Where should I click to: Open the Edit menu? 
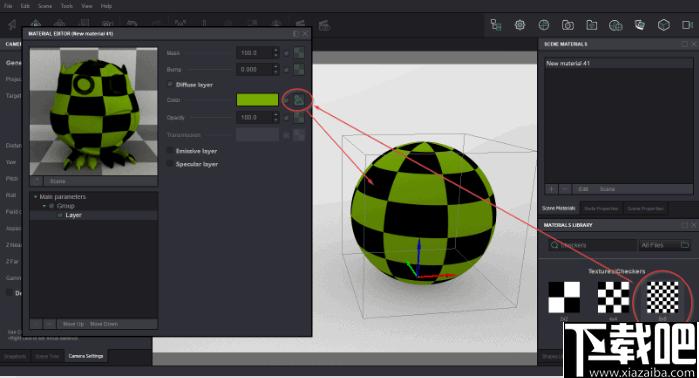25,6
